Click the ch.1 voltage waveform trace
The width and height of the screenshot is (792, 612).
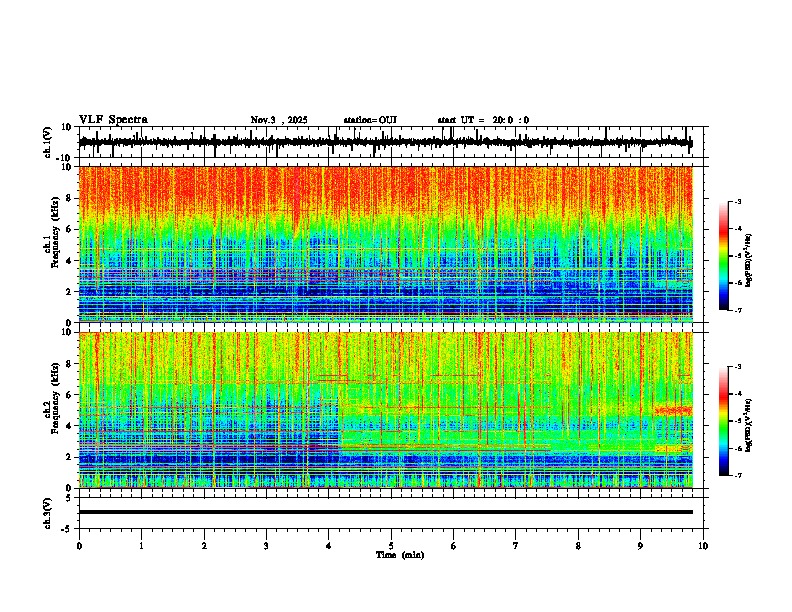point(385,142)
